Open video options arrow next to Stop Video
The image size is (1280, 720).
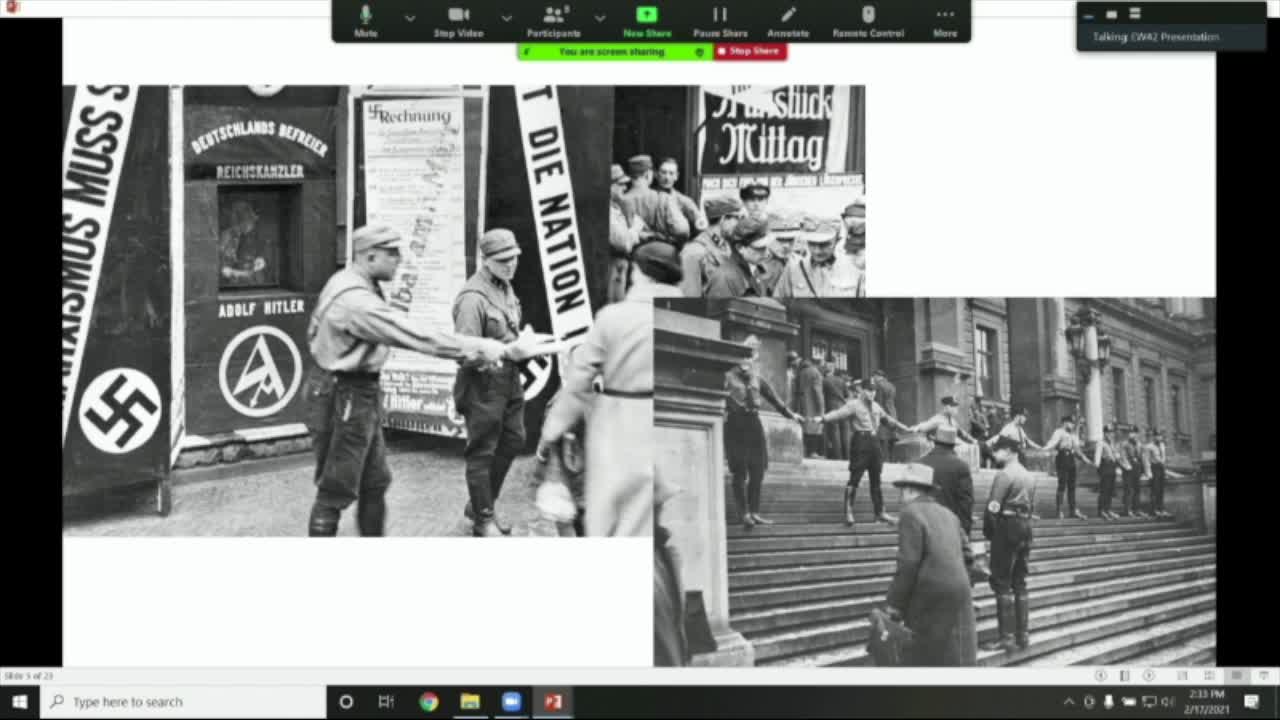[506, 17]
